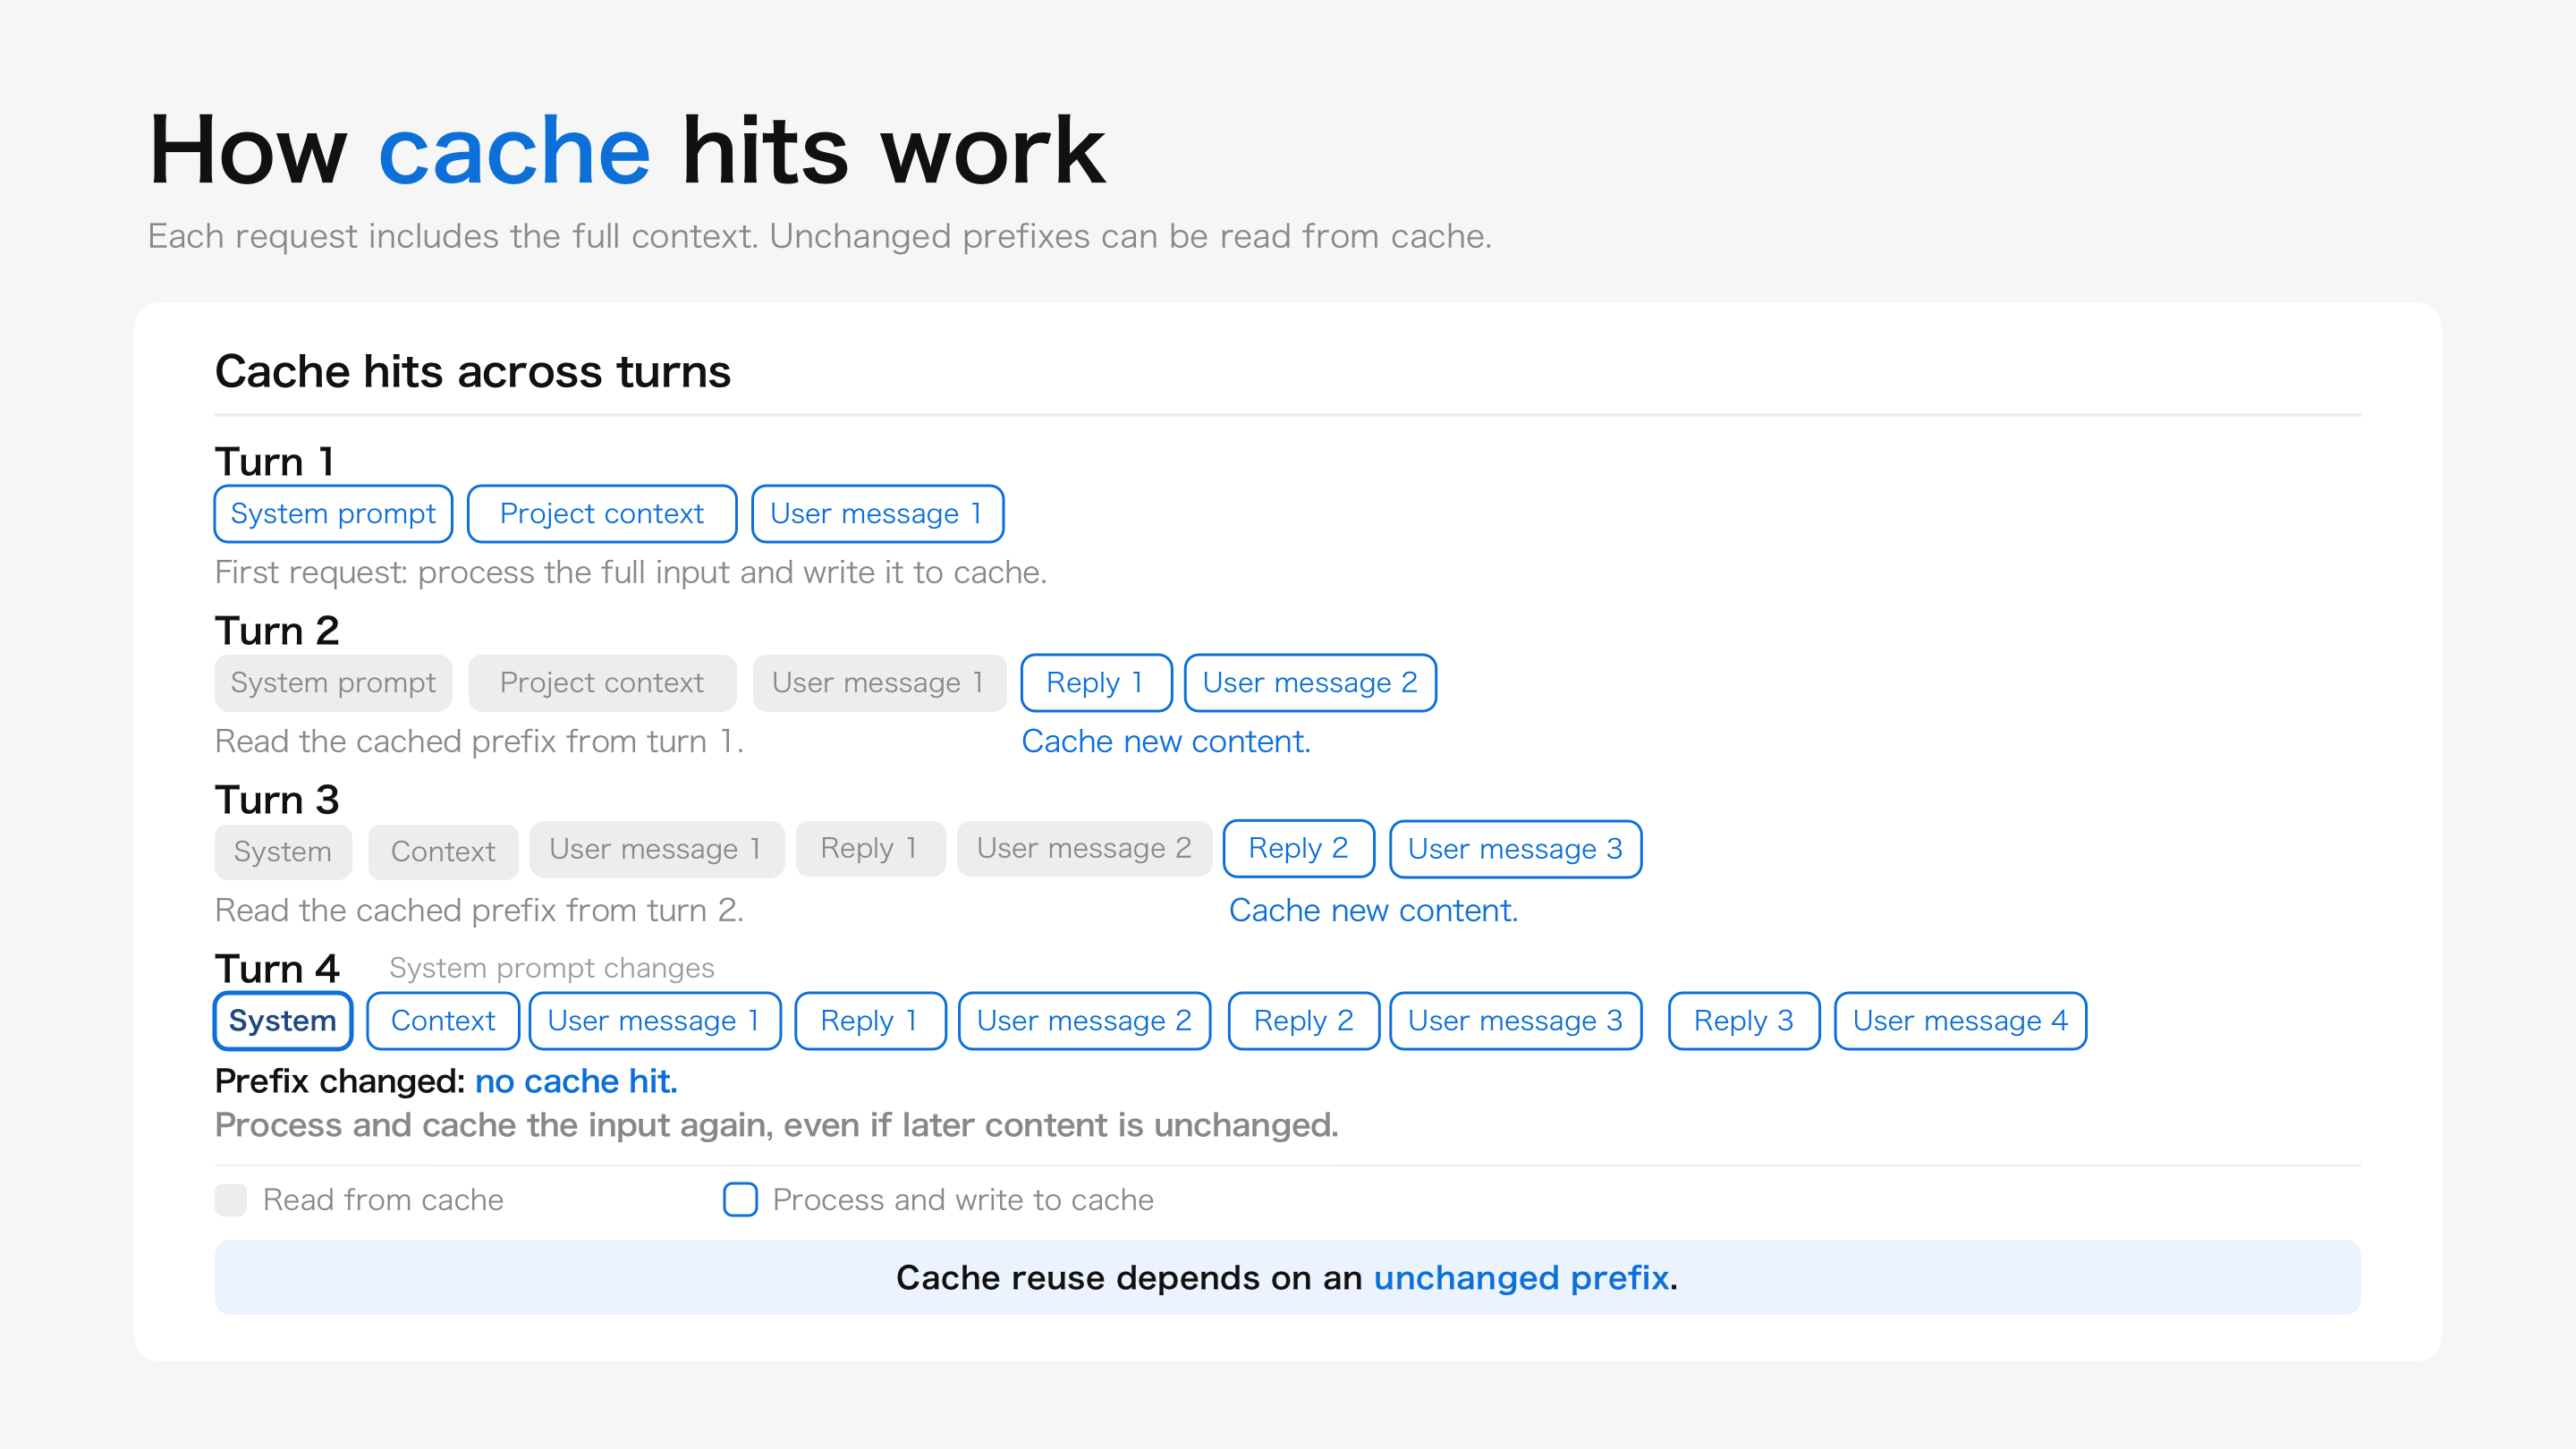The image size is (2576, 1449).
Task: Click 'Read the cached prefix from turn 2.'
Action: click(479, 910)
